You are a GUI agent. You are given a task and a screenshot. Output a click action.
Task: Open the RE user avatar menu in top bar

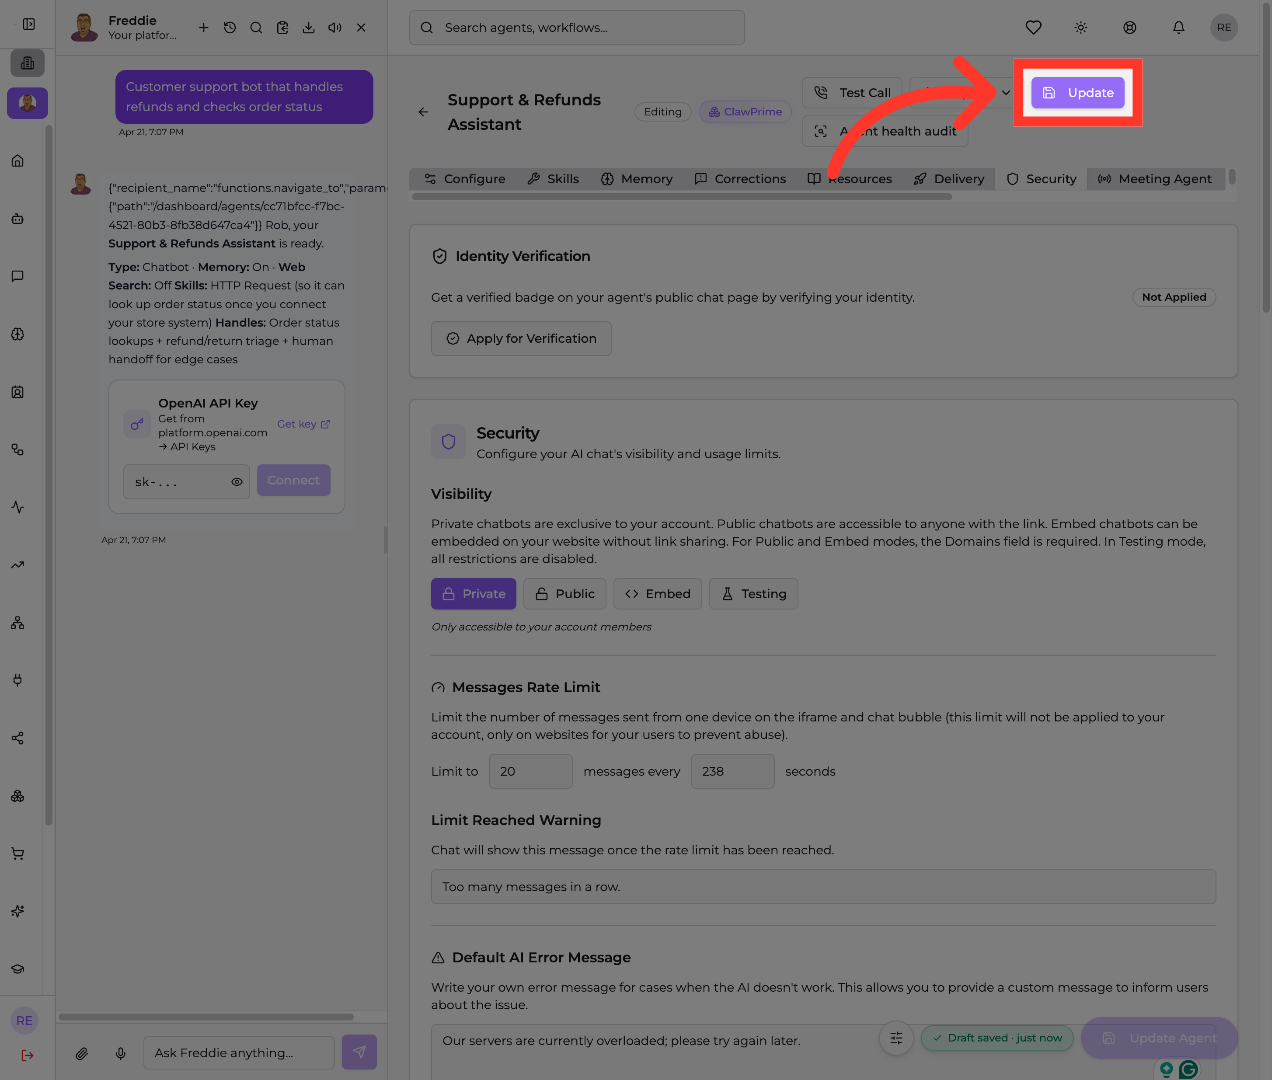click(1224, 28)
